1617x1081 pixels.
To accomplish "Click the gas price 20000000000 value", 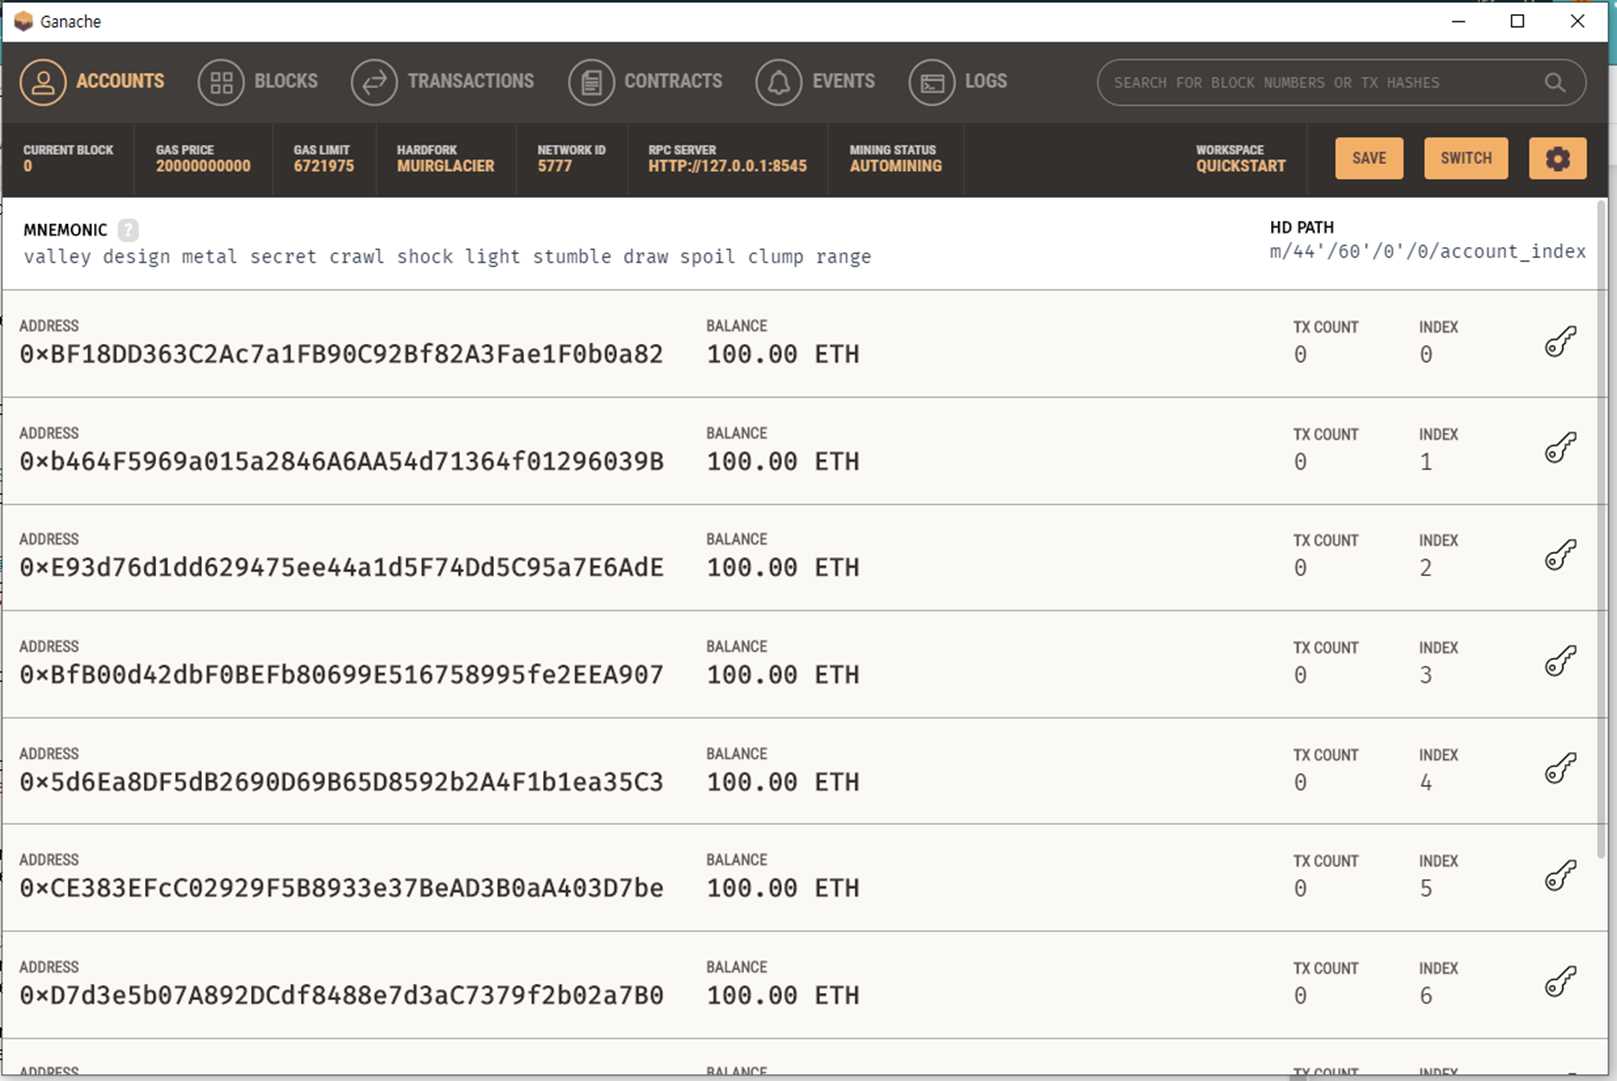I will [203, 166].
